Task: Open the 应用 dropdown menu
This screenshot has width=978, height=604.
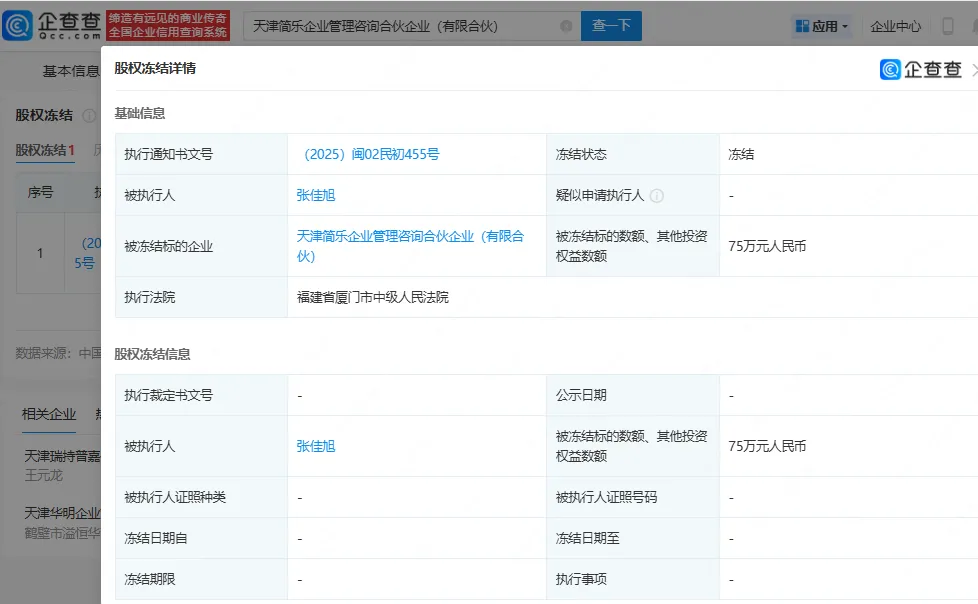Action: point(822,27)
